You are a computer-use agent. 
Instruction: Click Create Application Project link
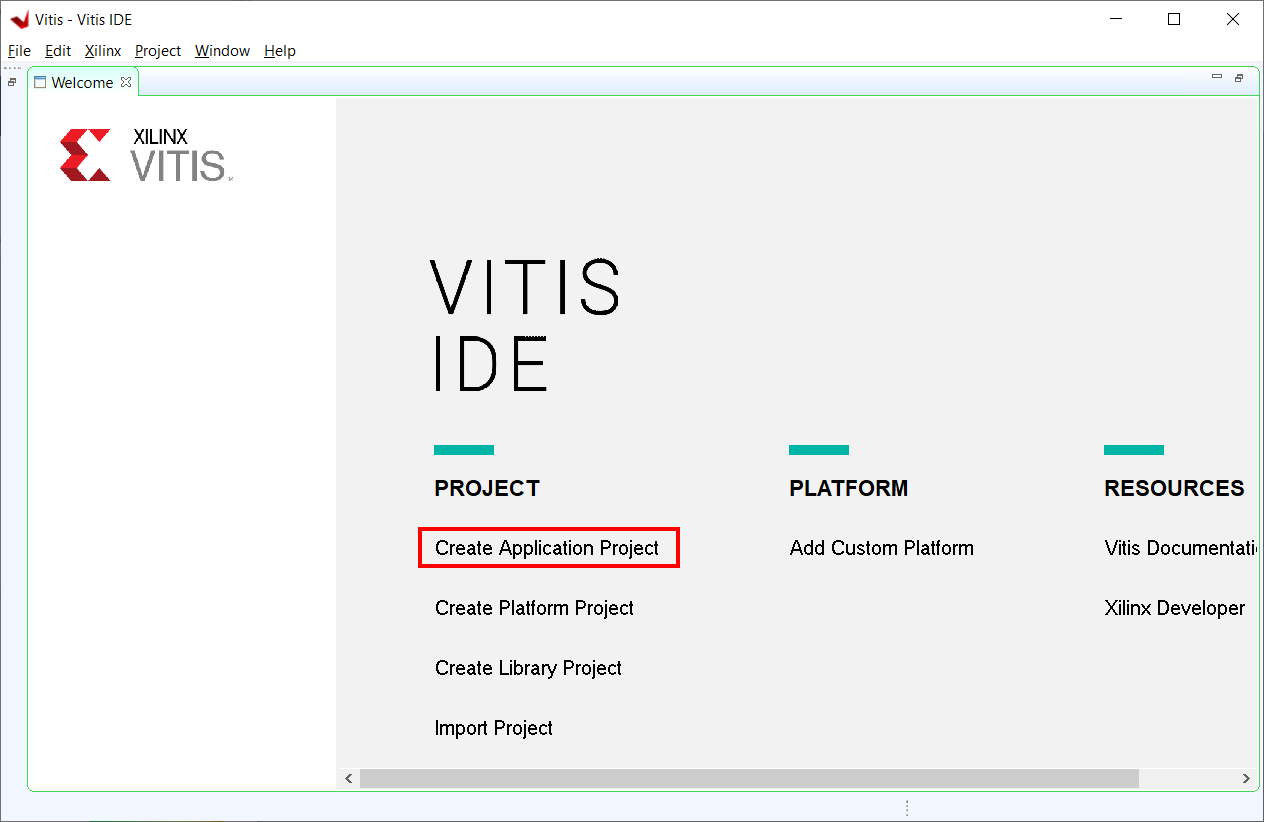point(547,548)
